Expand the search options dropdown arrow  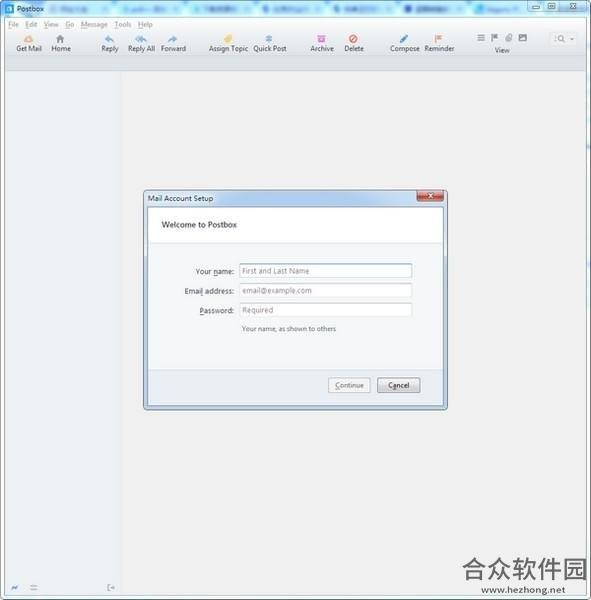point(572,39)
